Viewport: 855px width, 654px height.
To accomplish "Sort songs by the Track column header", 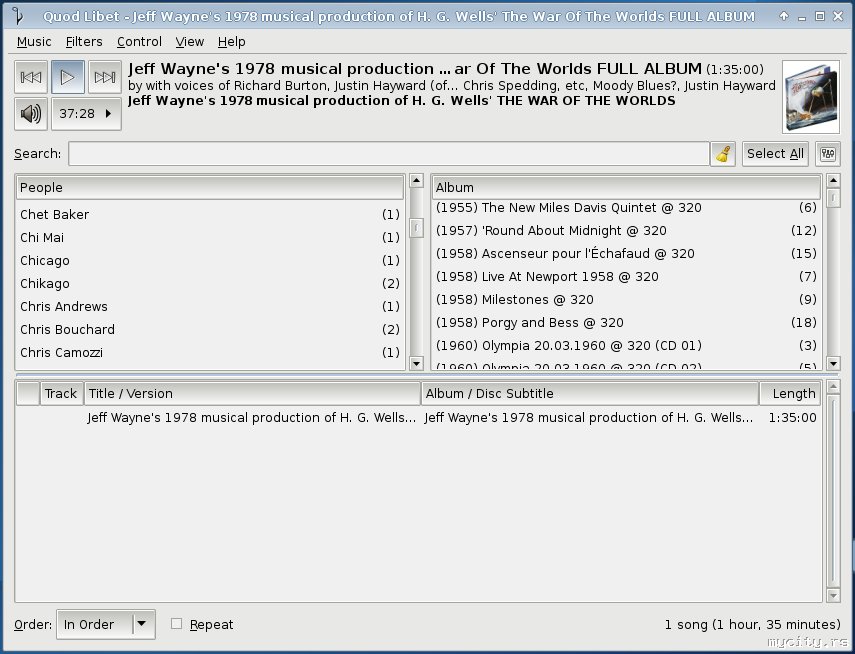I will [62, 394].
